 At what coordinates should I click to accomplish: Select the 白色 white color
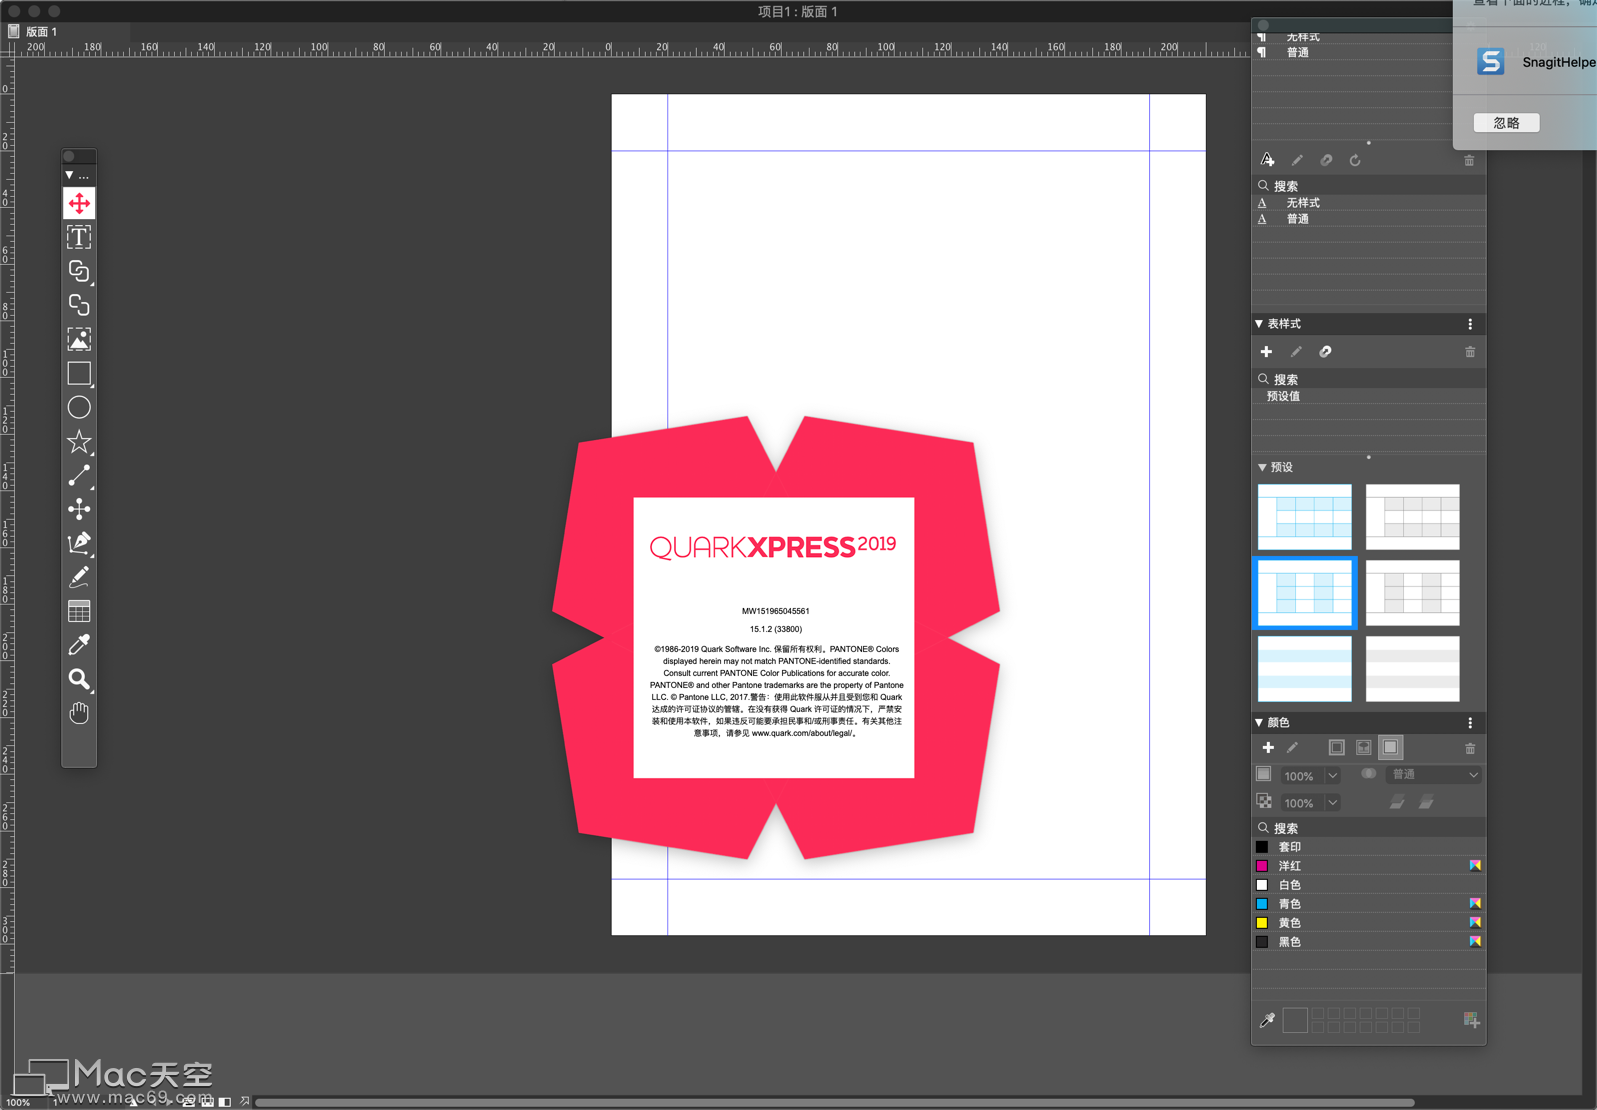(1368, 885)
